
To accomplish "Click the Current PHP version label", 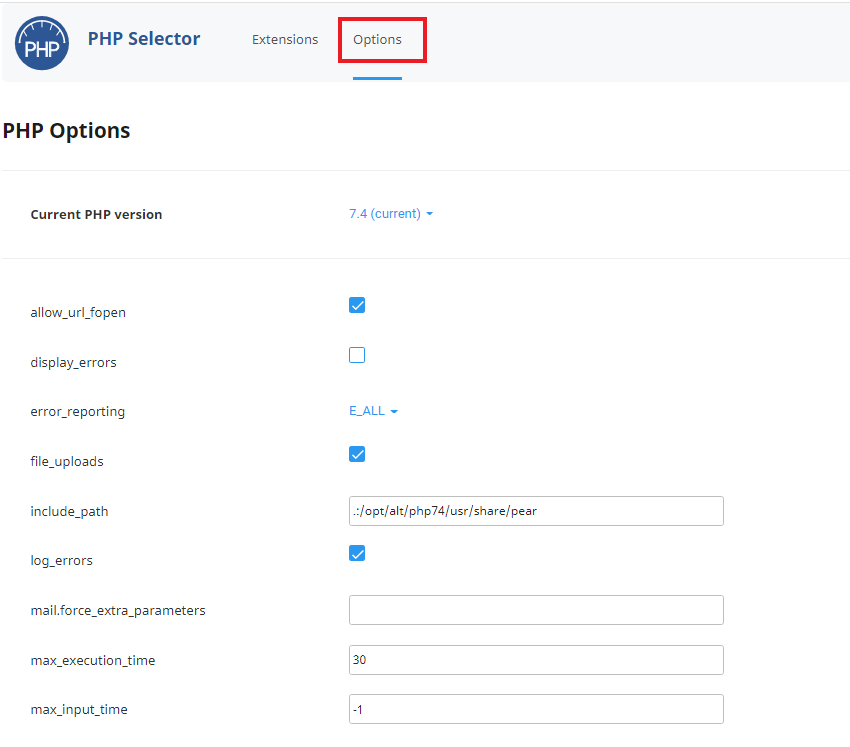I will point(96,214).
